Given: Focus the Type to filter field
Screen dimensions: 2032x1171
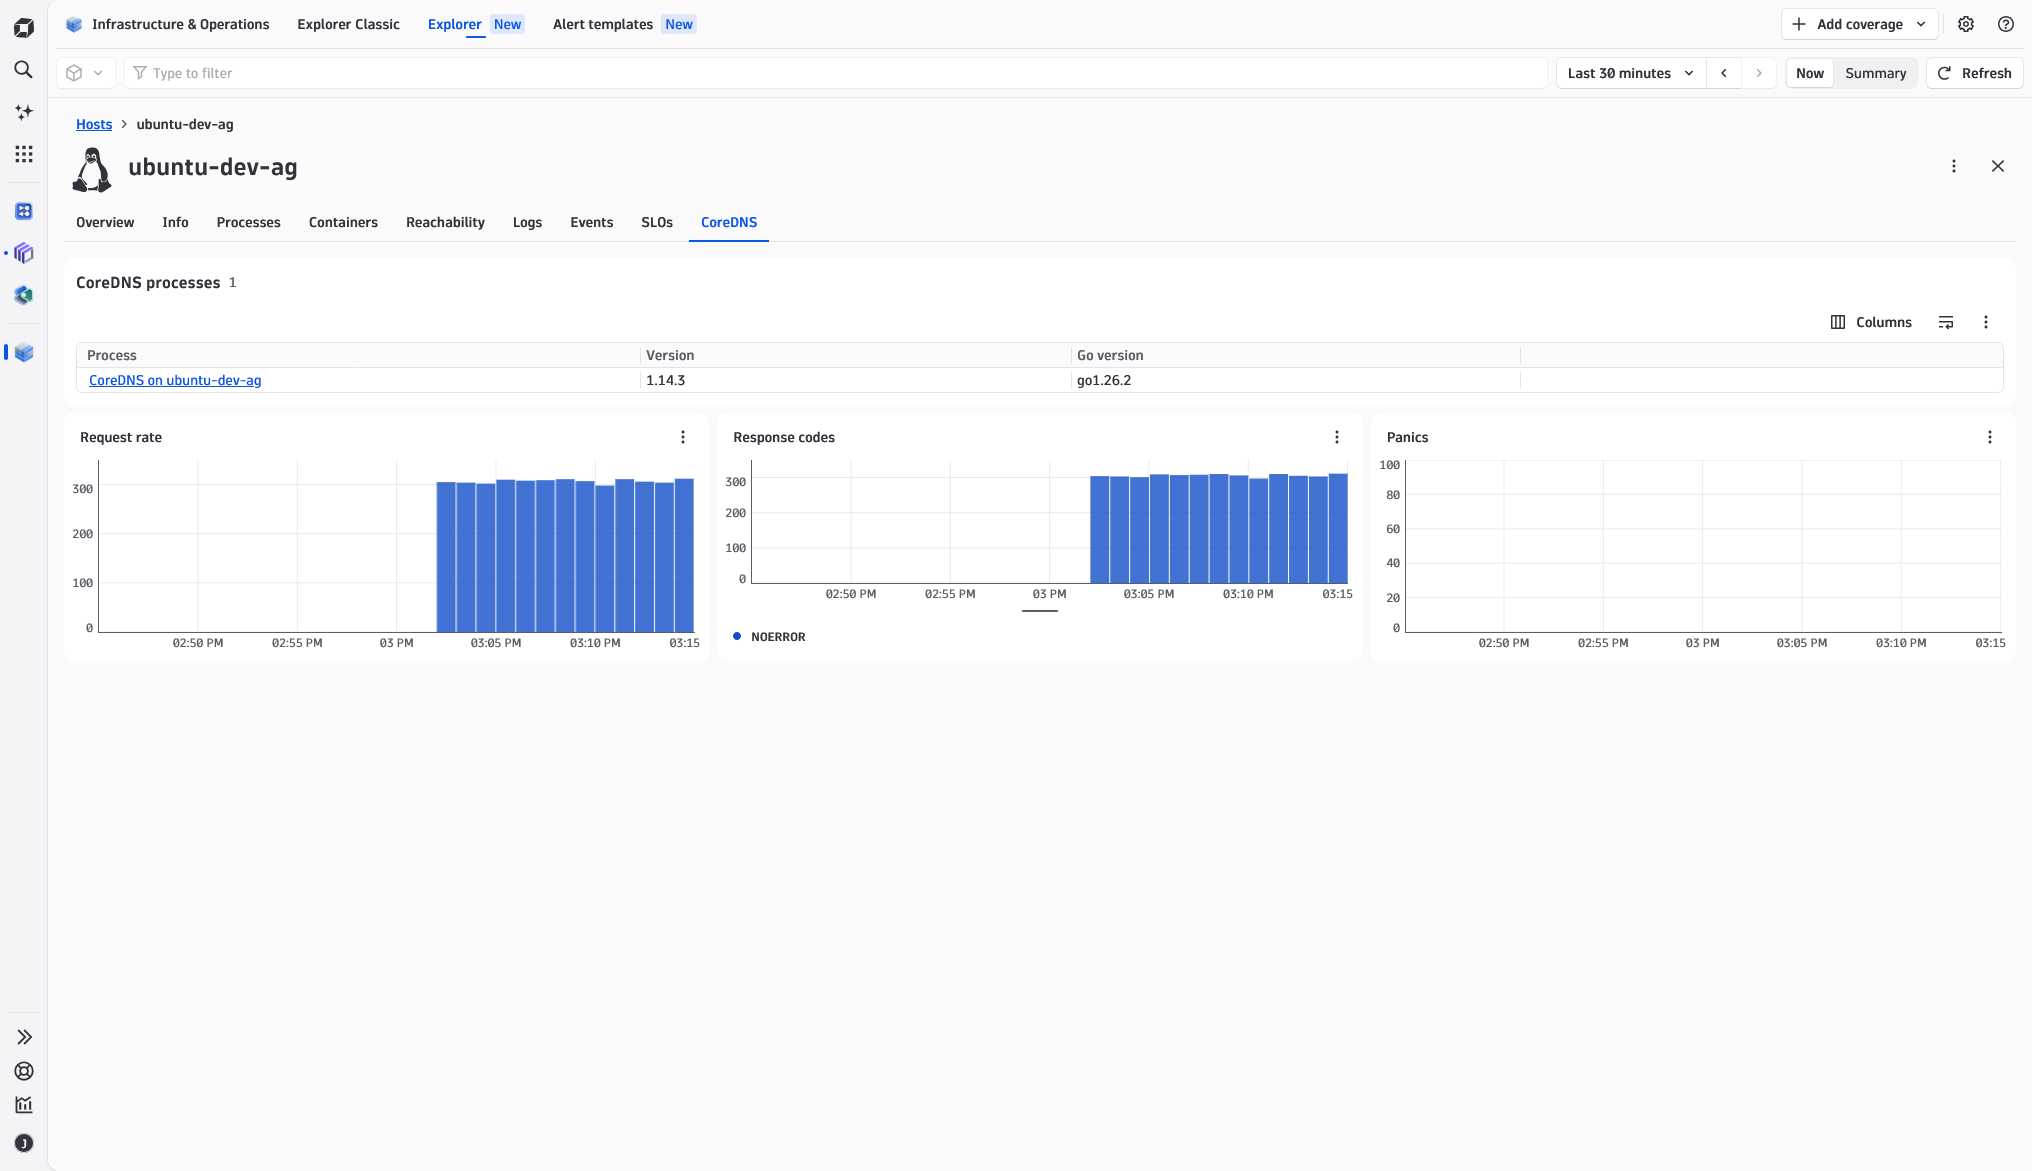Looking at the screenshot, I should coord(835,73).
